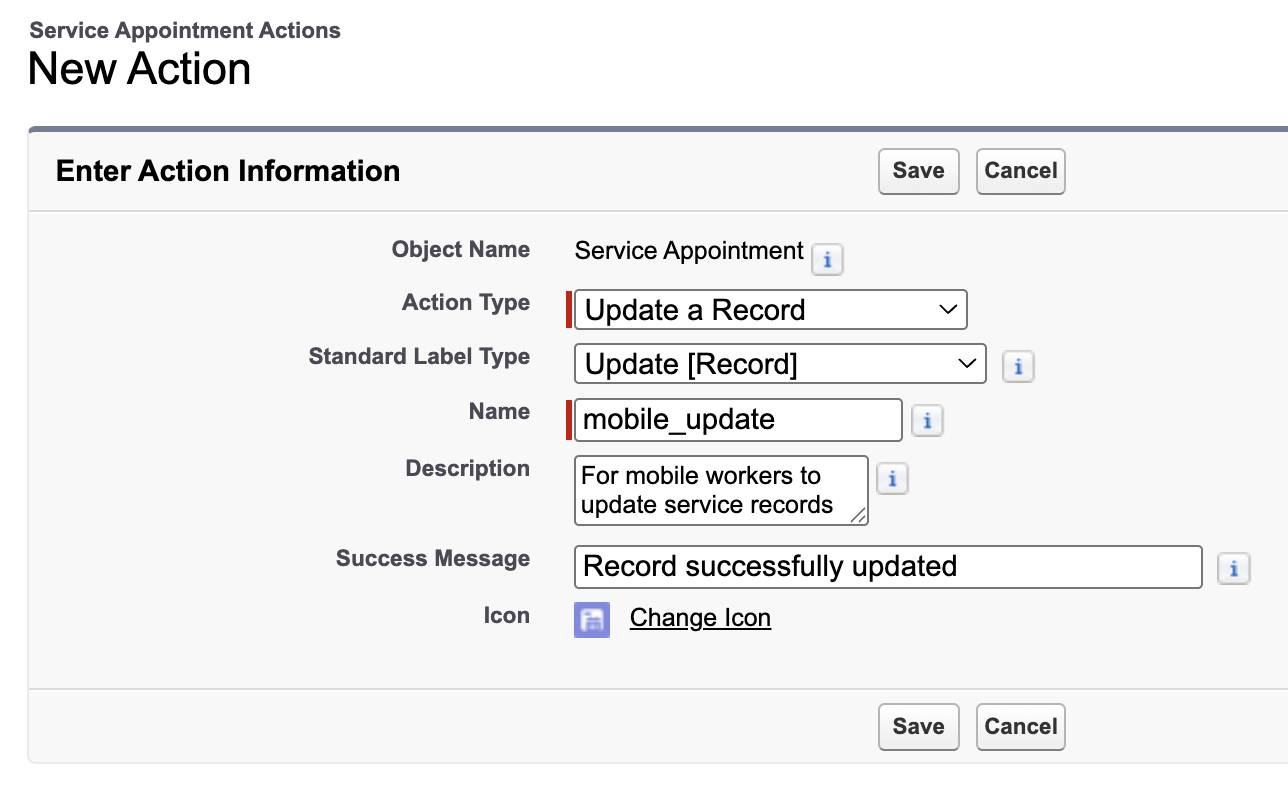This screenshot has width=1288, height=794.
Task: Click the Success Message input field
Action: point(888,567)
